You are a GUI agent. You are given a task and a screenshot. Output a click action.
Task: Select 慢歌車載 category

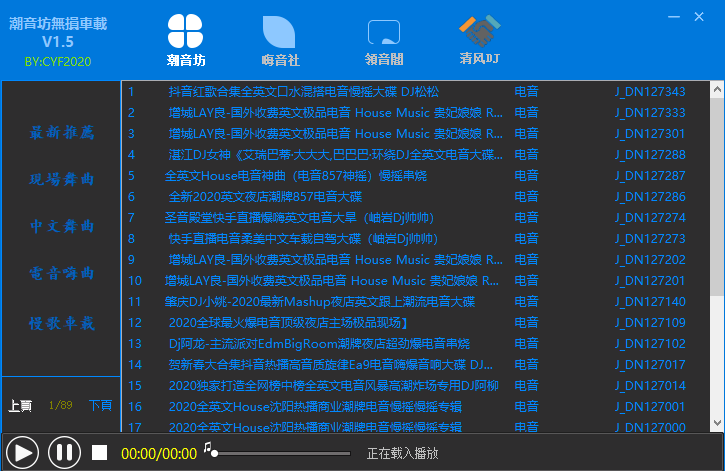[62, 323]
